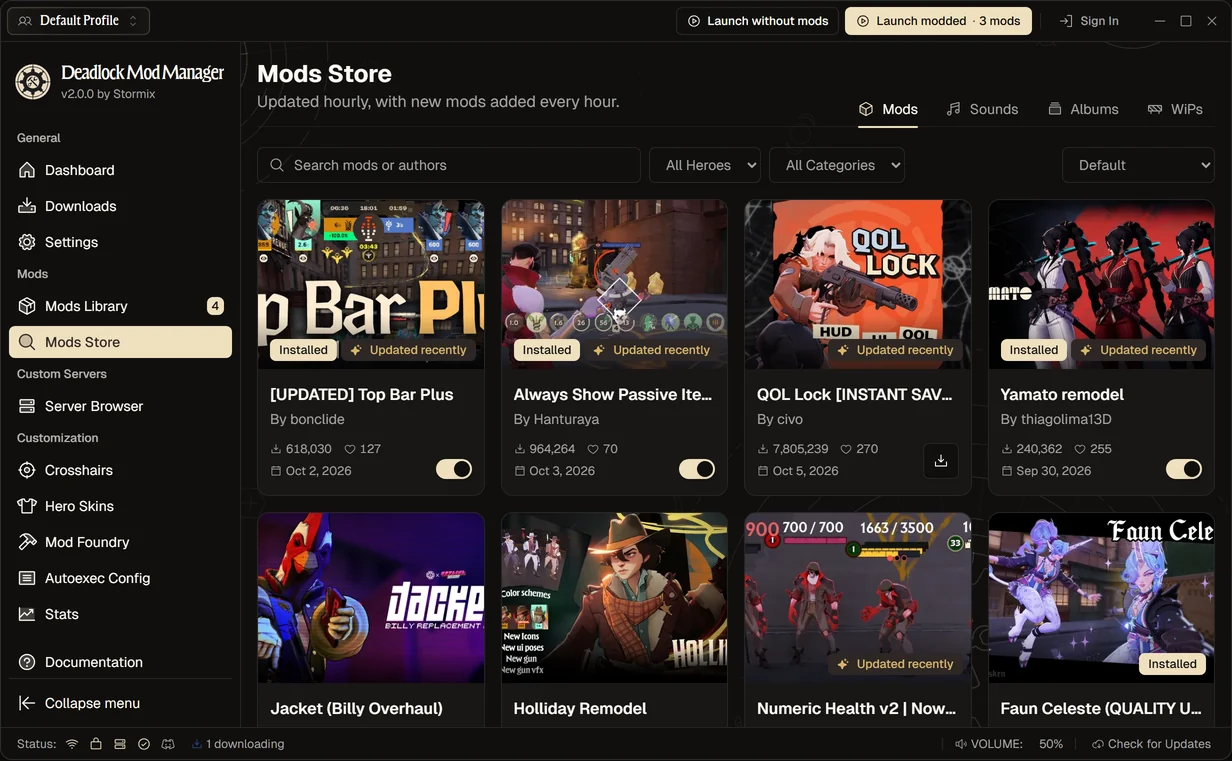Viewport: 1232px width, 761px height.
Task: Go to the Downloads section
Action: (120, 206)
